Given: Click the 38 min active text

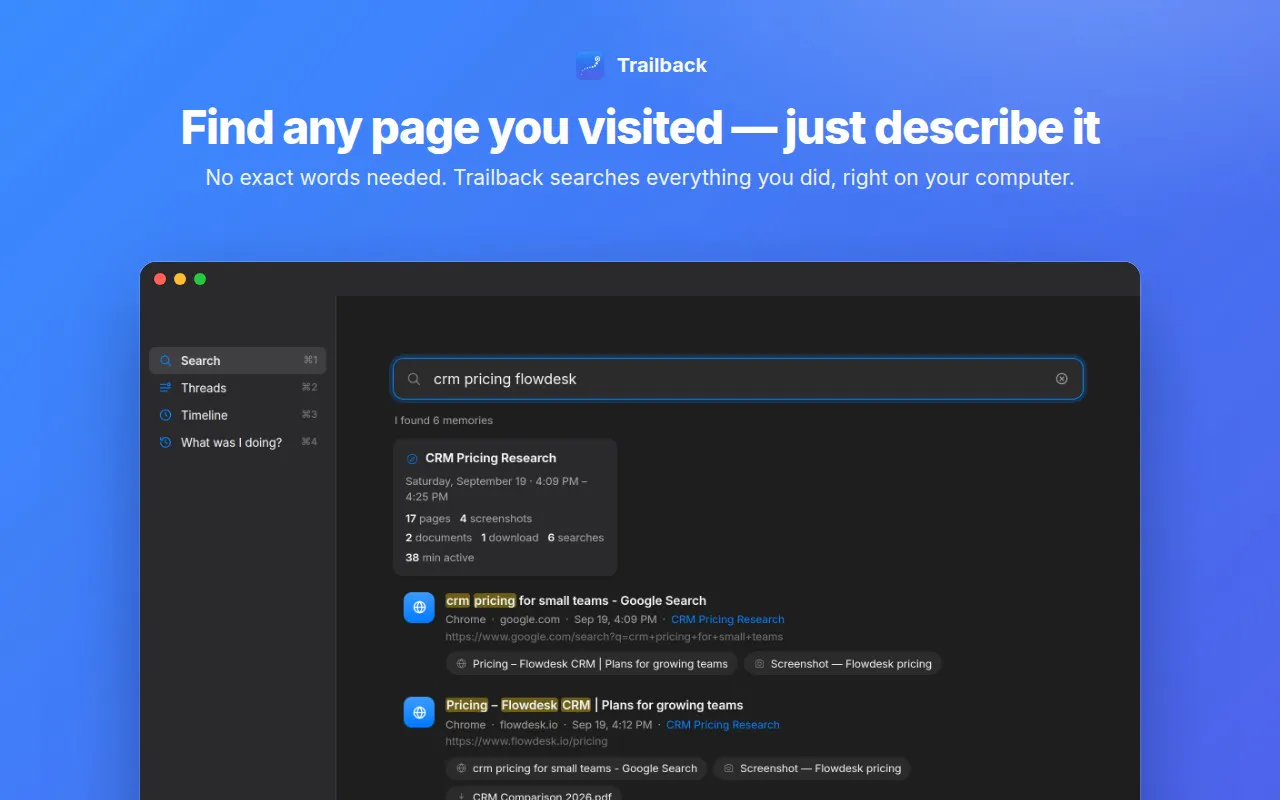Looking at the screenshot, I should (440, 558).
